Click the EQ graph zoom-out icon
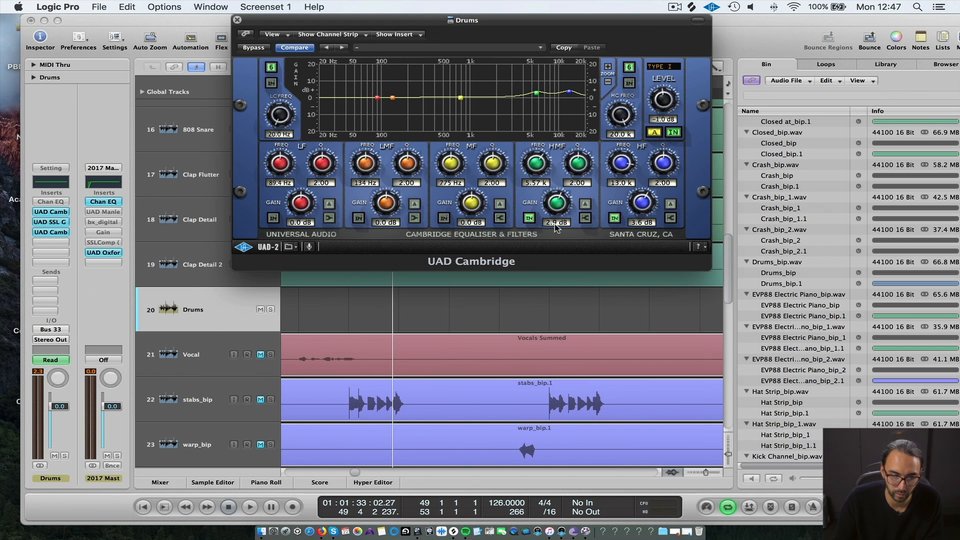 point(607,81)
